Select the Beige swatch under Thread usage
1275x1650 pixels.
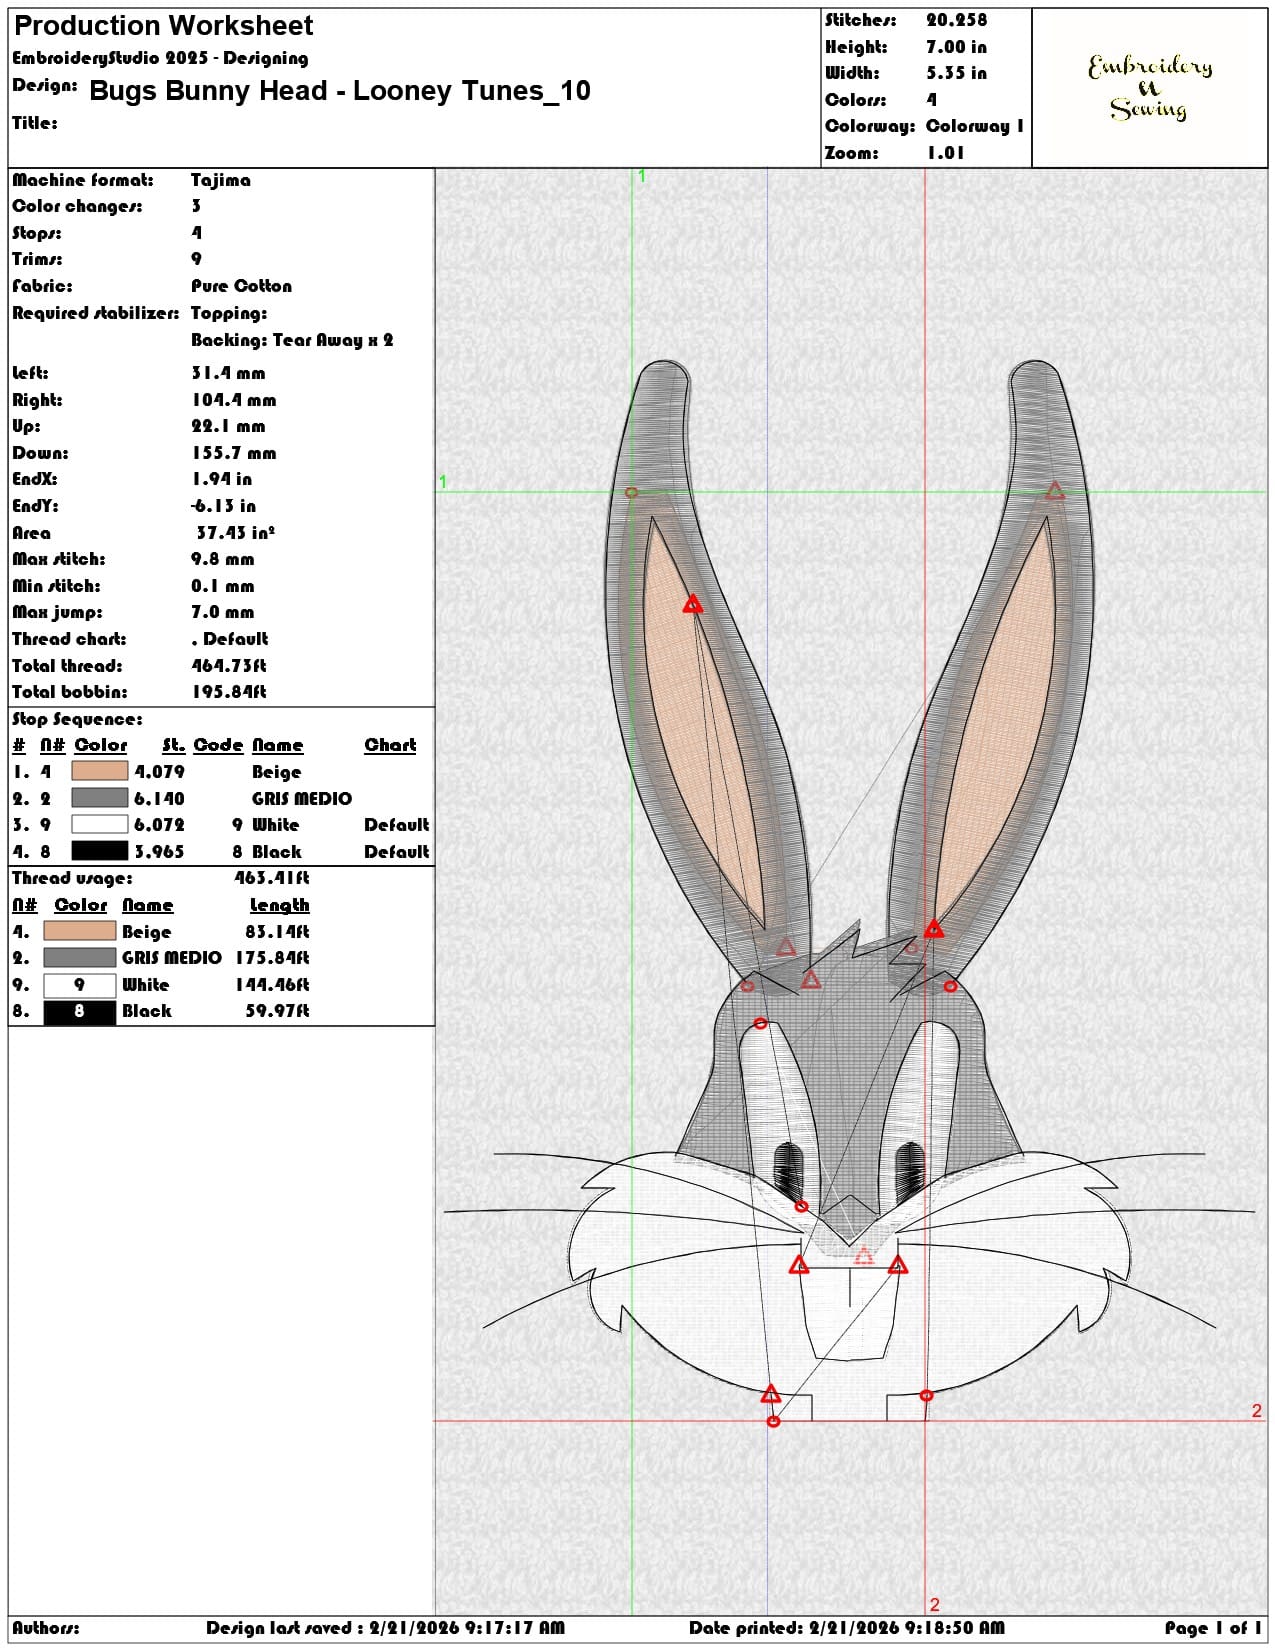80,931
